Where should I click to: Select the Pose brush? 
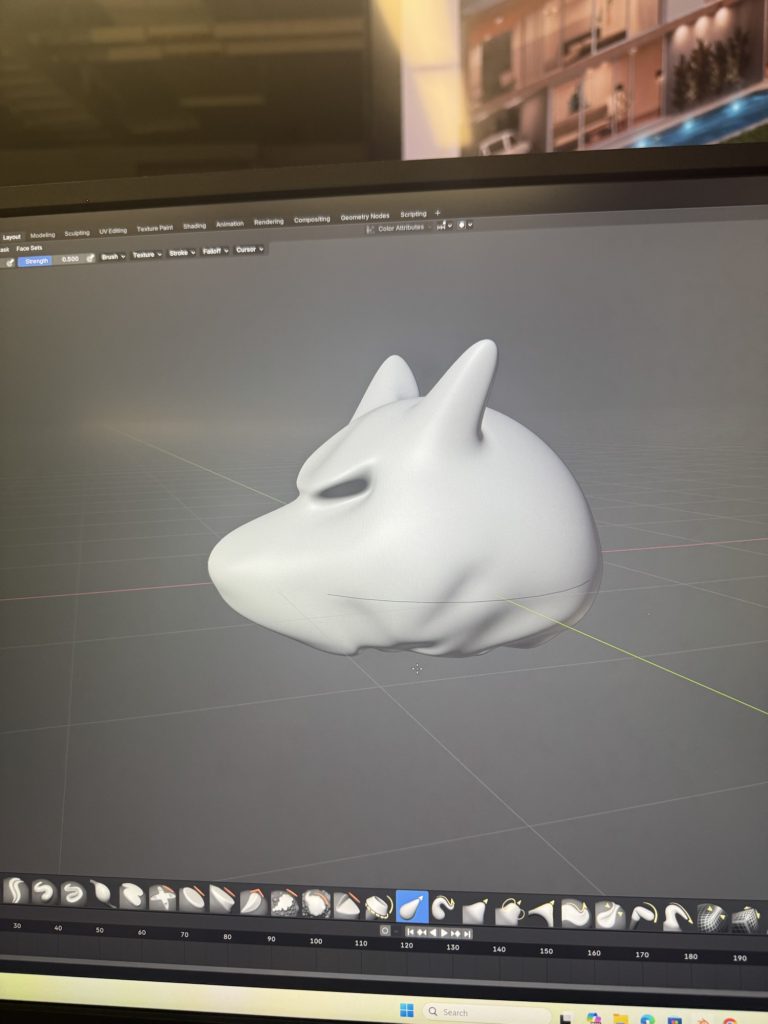tap(609, 916)
